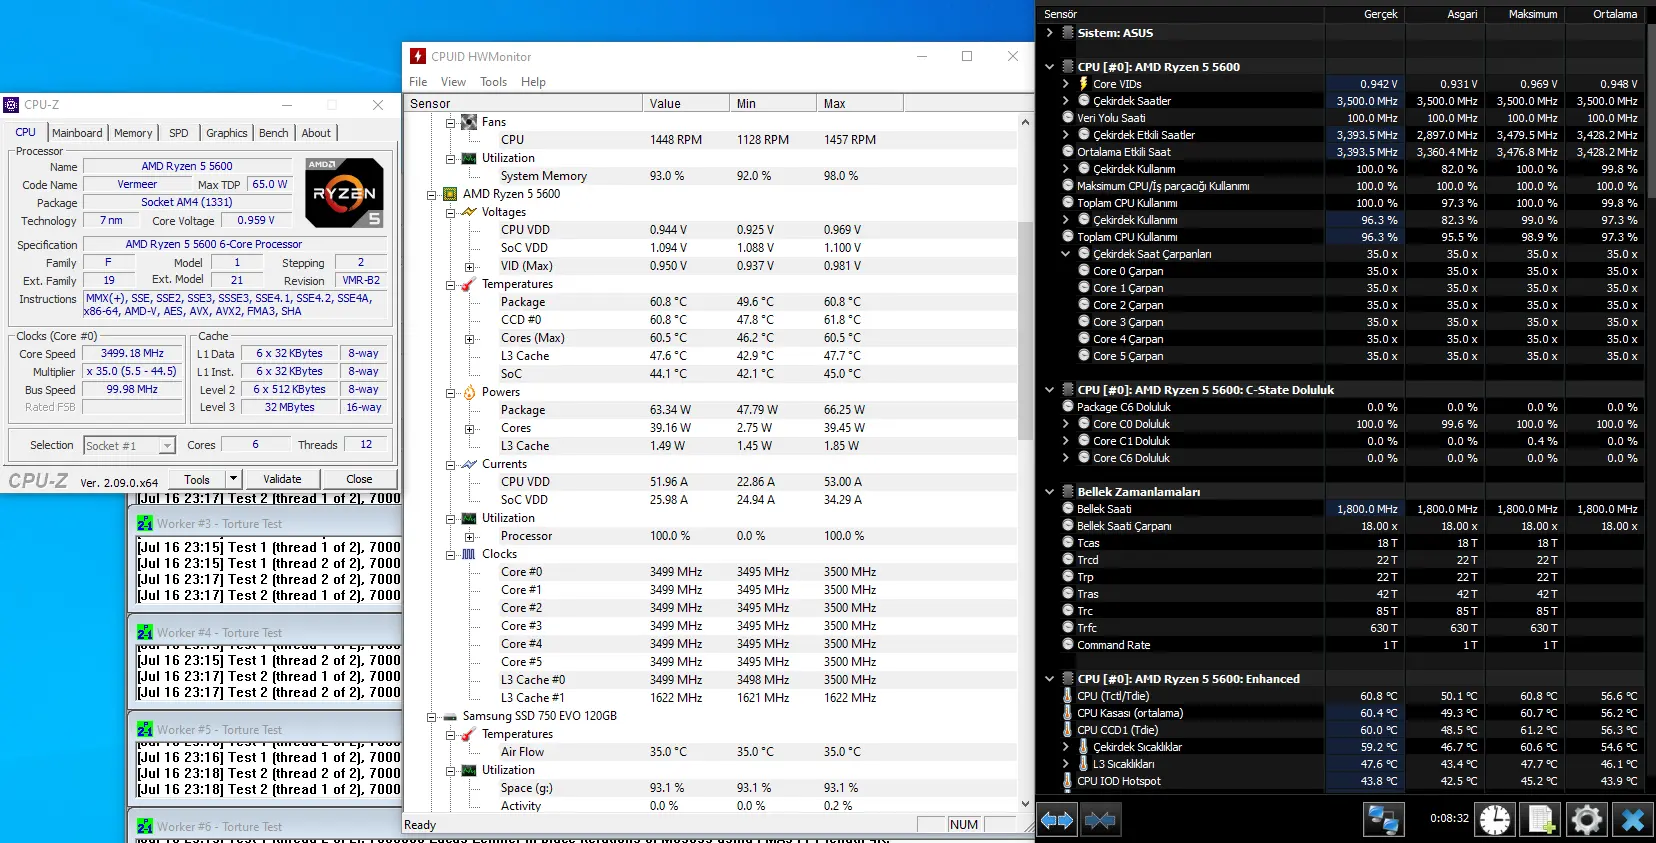
Task: Click the Sensor column header in HWMonitor
Action: coord(523,103)
